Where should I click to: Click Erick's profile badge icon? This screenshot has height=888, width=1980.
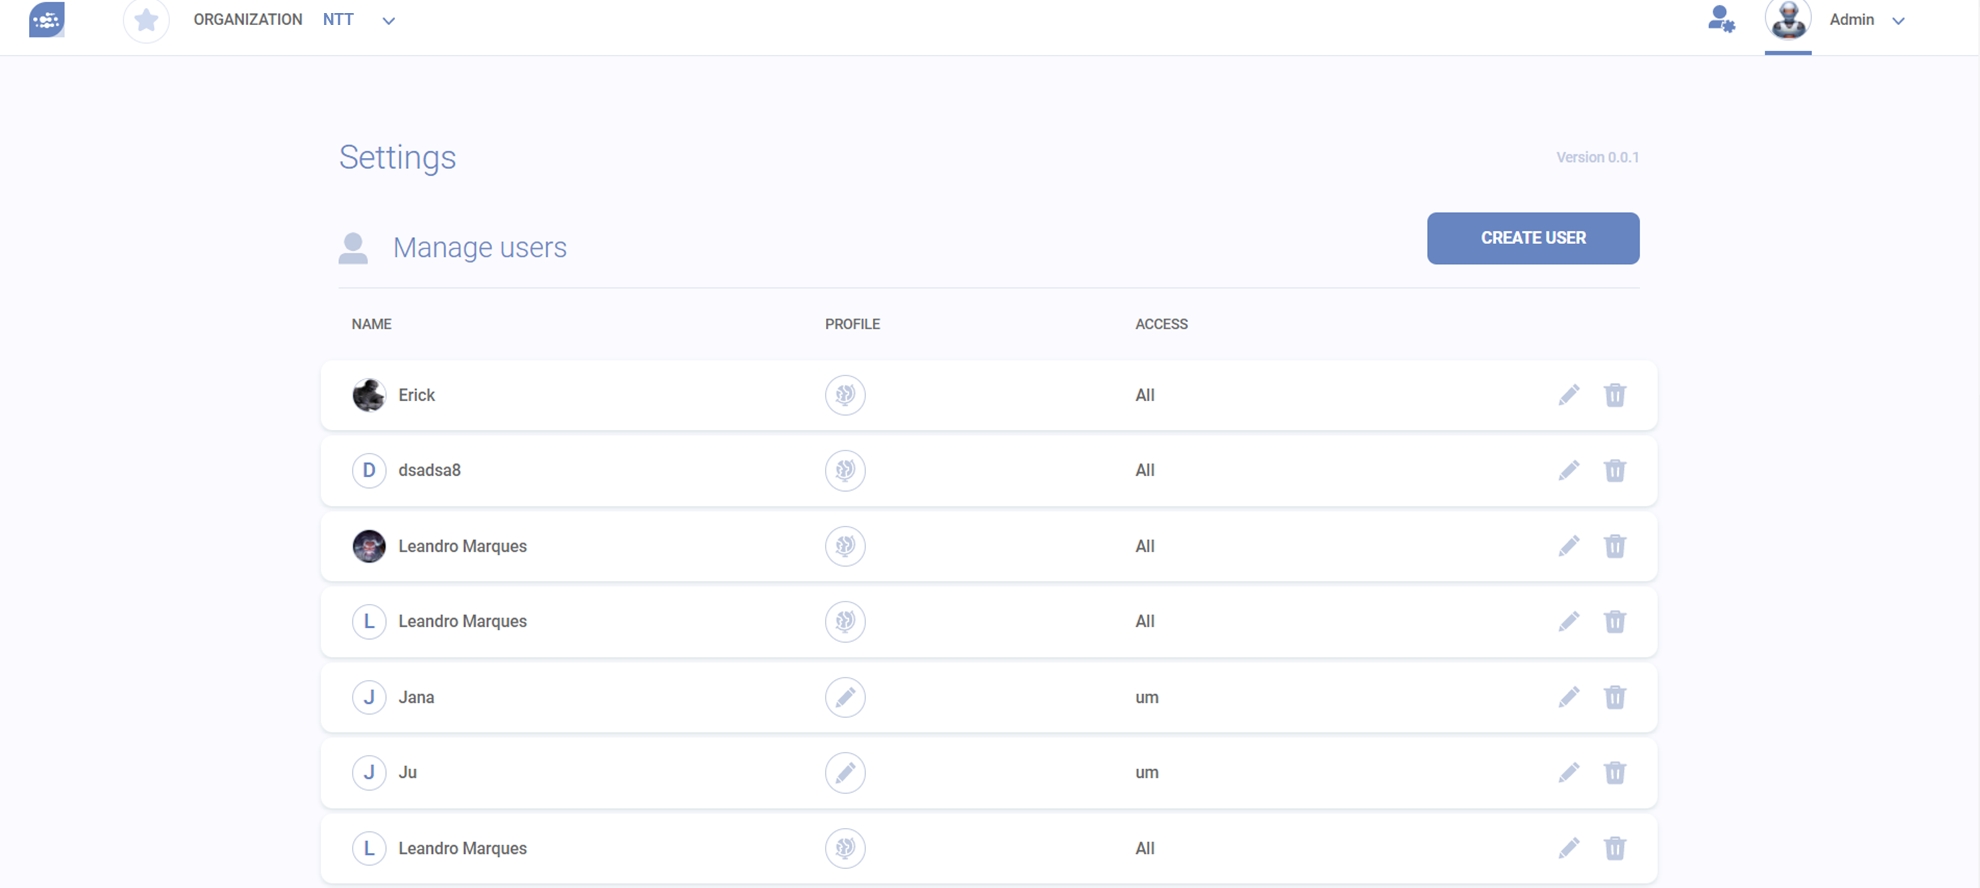pyautogui.click(x=845, y=395)
